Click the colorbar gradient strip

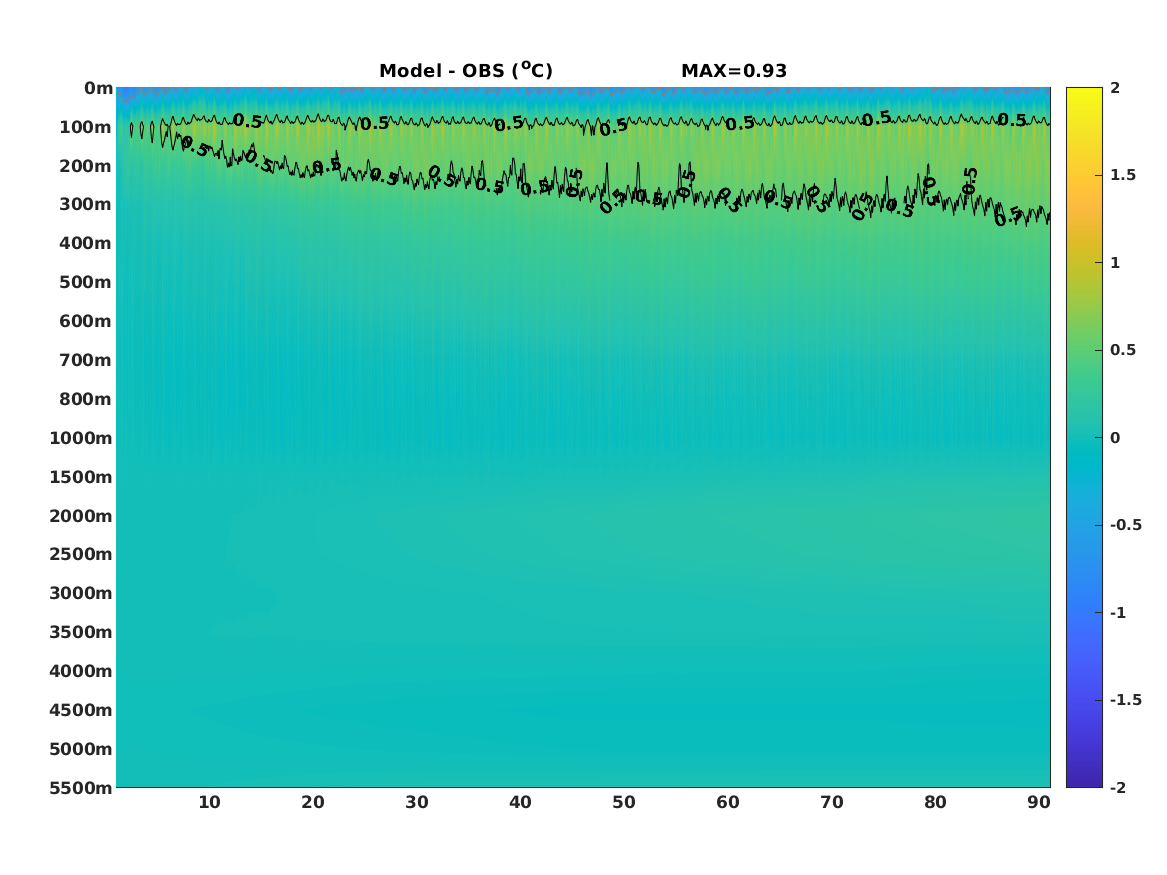point(1084,438)
